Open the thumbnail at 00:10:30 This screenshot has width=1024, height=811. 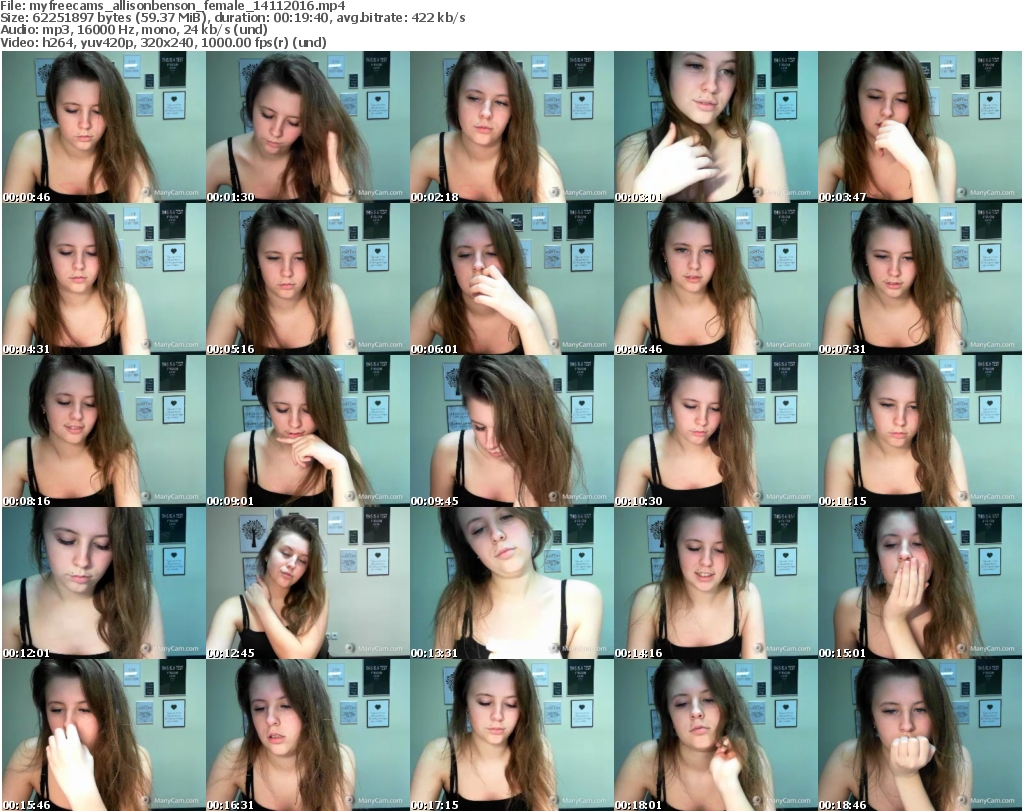point(715,431)
